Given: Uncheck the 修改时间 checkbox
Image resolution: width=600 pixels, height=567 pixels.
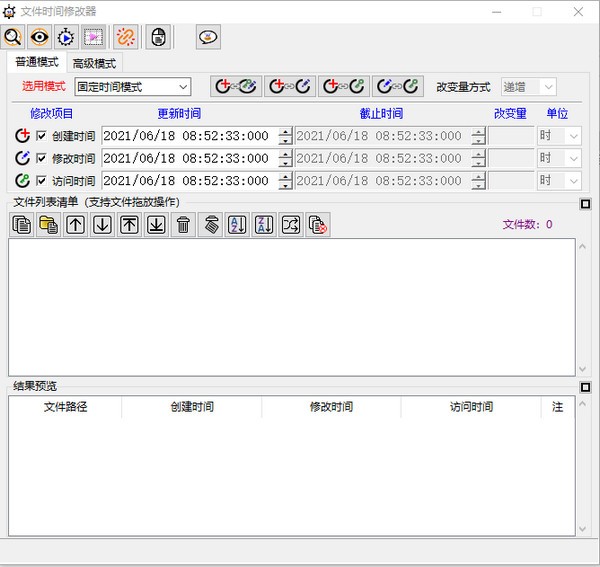Looking at the screenshot, I should (x=41, y=158).
